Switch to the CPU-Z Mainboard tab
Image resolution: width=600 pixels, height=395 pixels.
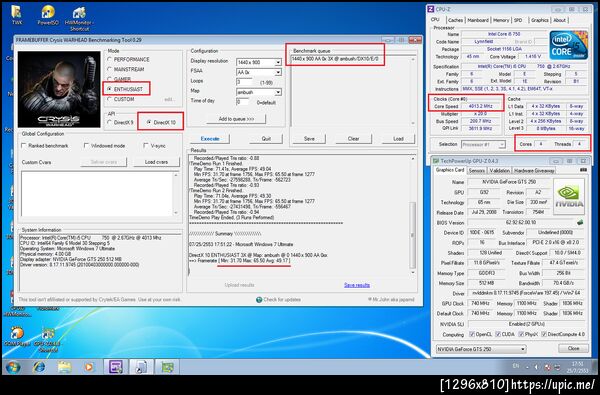[478, 20]
